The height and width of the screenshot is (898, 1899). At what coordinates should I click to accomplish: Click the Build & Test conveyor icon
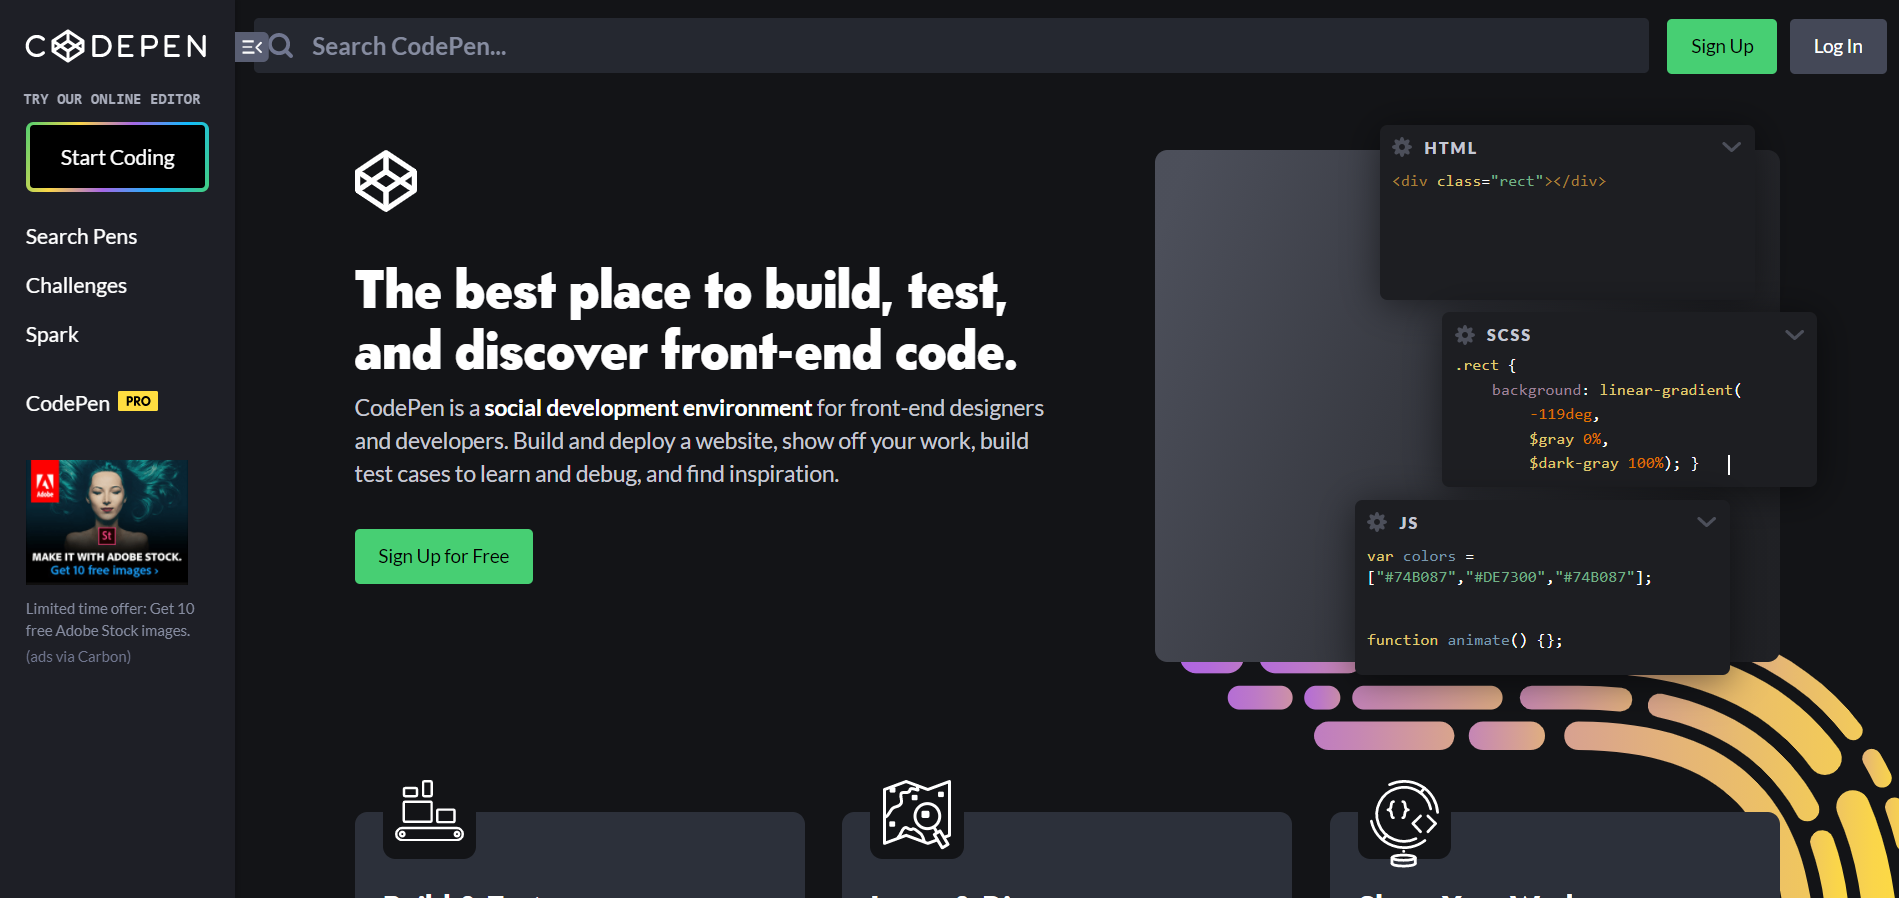click(429, 811)
